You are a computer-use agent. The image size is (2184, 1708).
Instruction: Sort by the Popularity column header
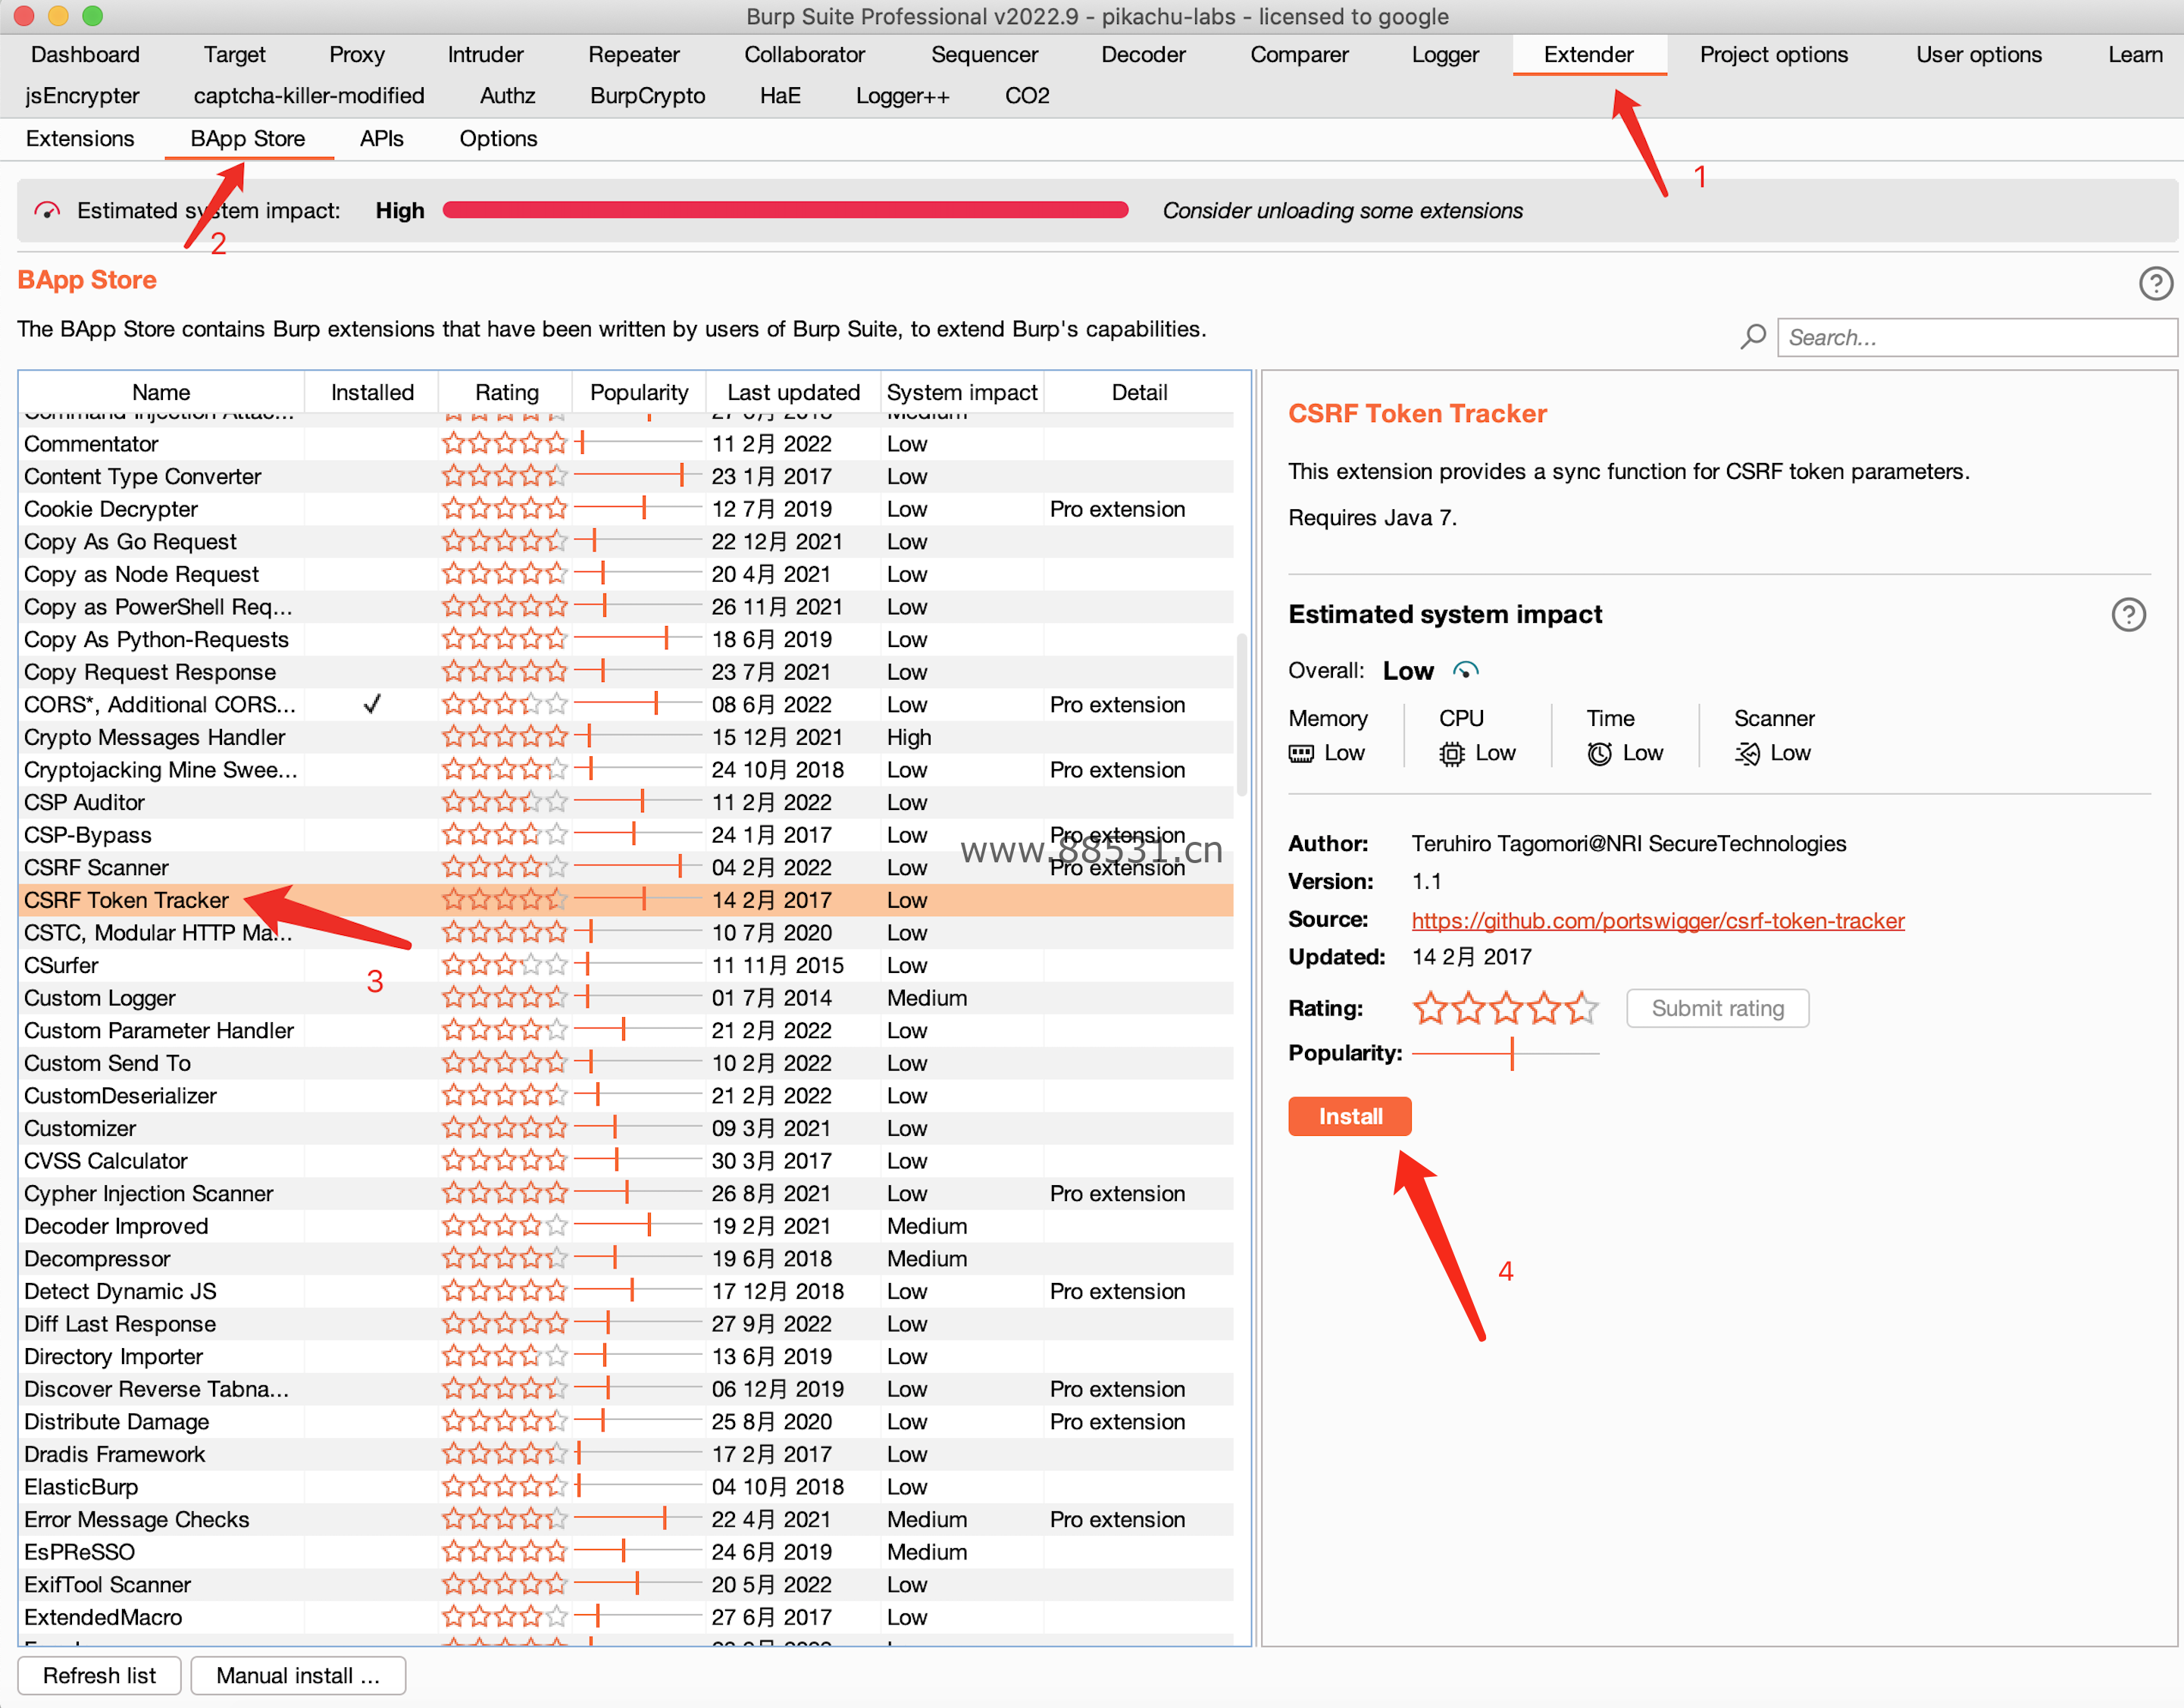pos(639,392)
